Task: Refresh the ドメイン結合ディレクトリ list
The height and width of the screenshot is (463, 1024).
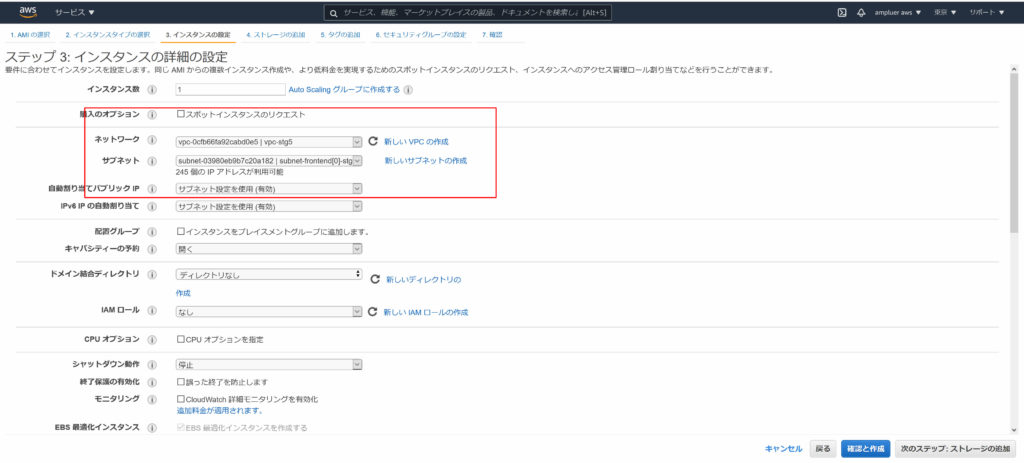Action: (x=375, y=280)
